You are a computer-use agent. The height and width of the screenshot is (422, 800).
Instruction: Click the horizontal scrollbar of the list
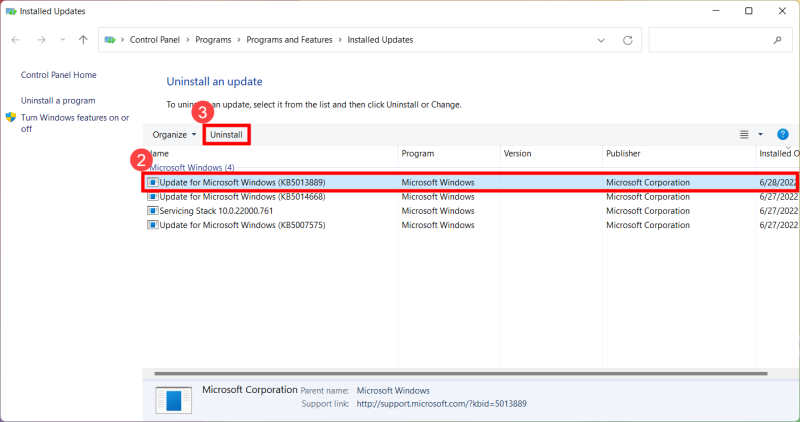tap(461, 374)
